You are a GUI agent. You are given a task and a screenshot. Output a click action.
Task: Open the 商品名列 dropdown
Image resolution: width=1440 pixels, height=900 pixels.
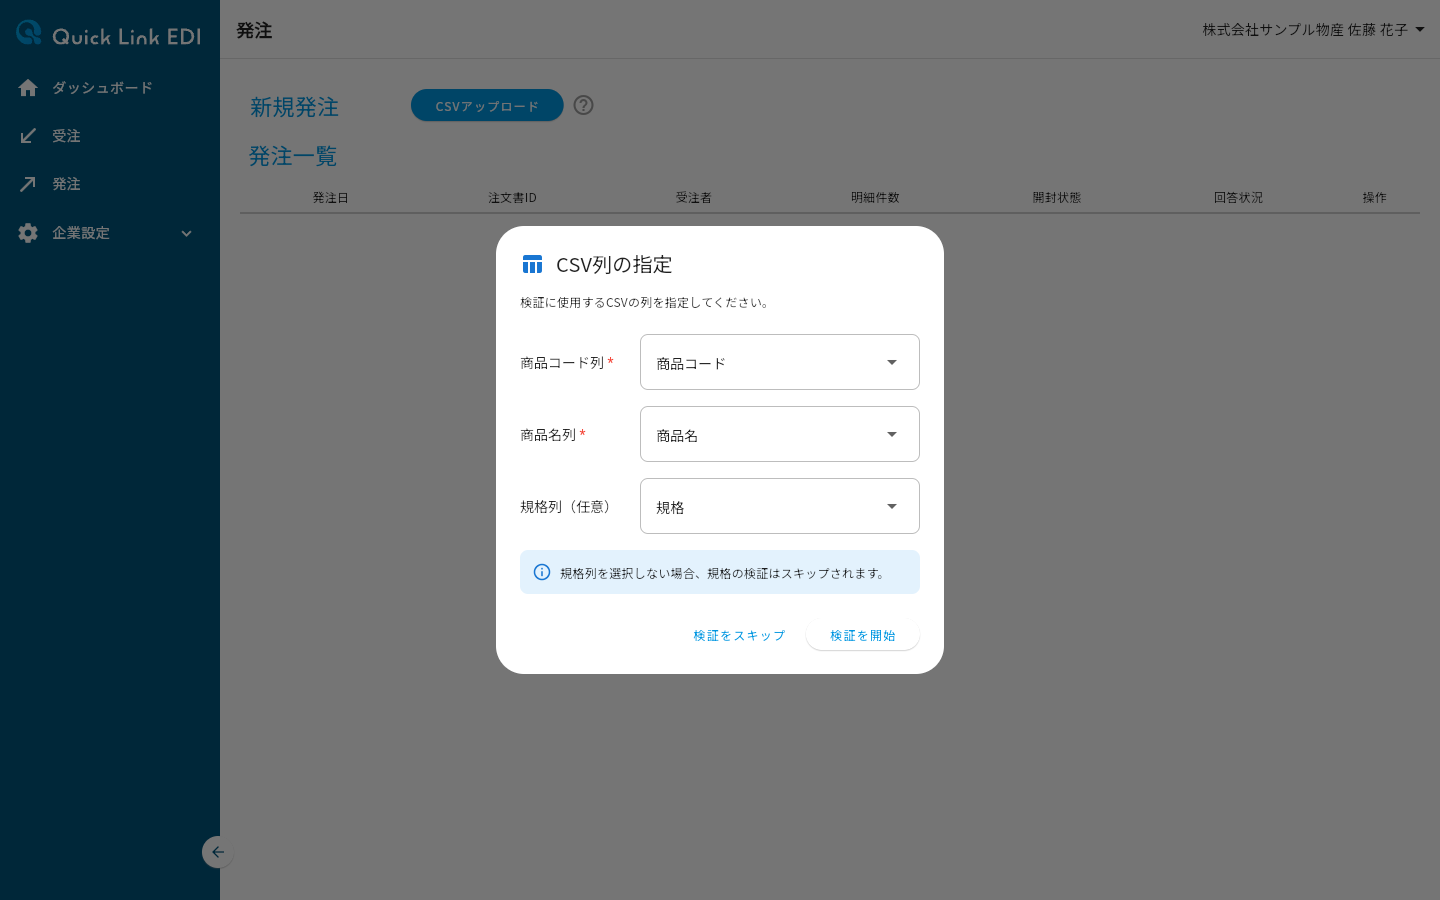pyautogui.click(x=780, y=434)
